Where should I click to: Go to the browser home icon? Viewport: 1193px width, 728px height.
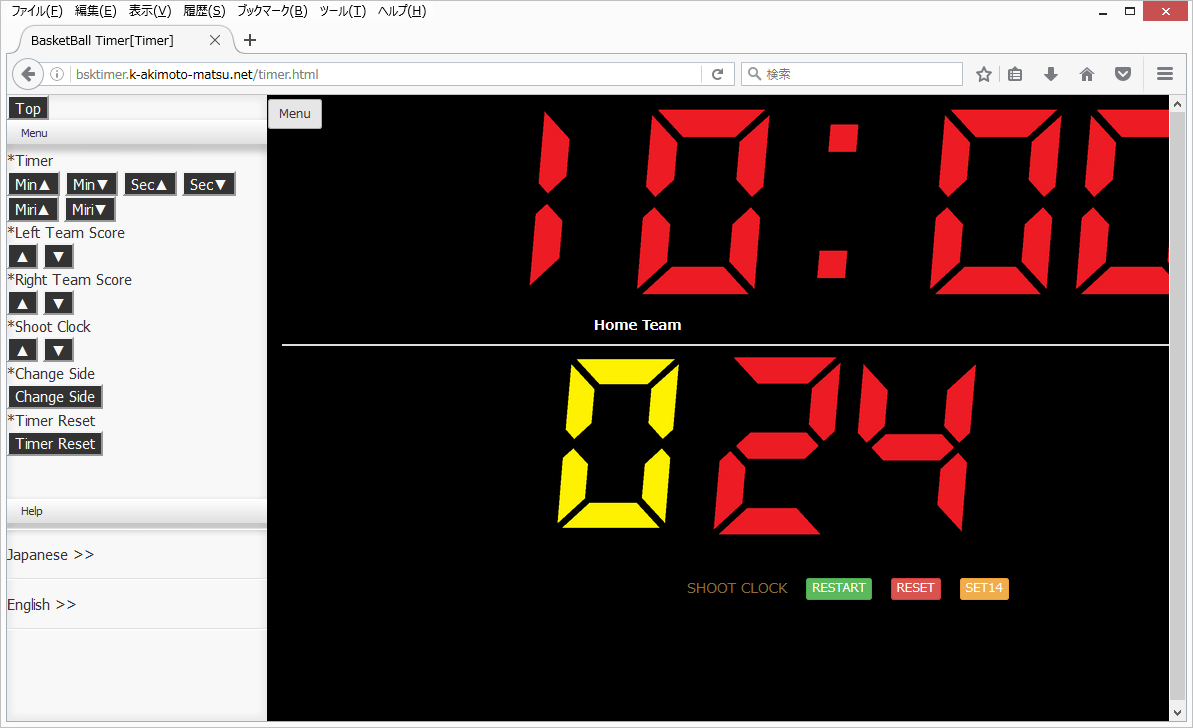click(1087, 74)
